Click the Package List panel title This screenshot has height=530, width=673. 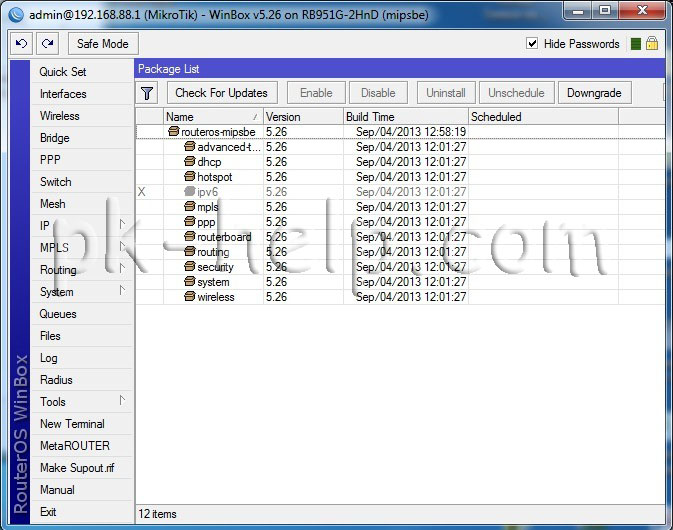click(168, 69)
